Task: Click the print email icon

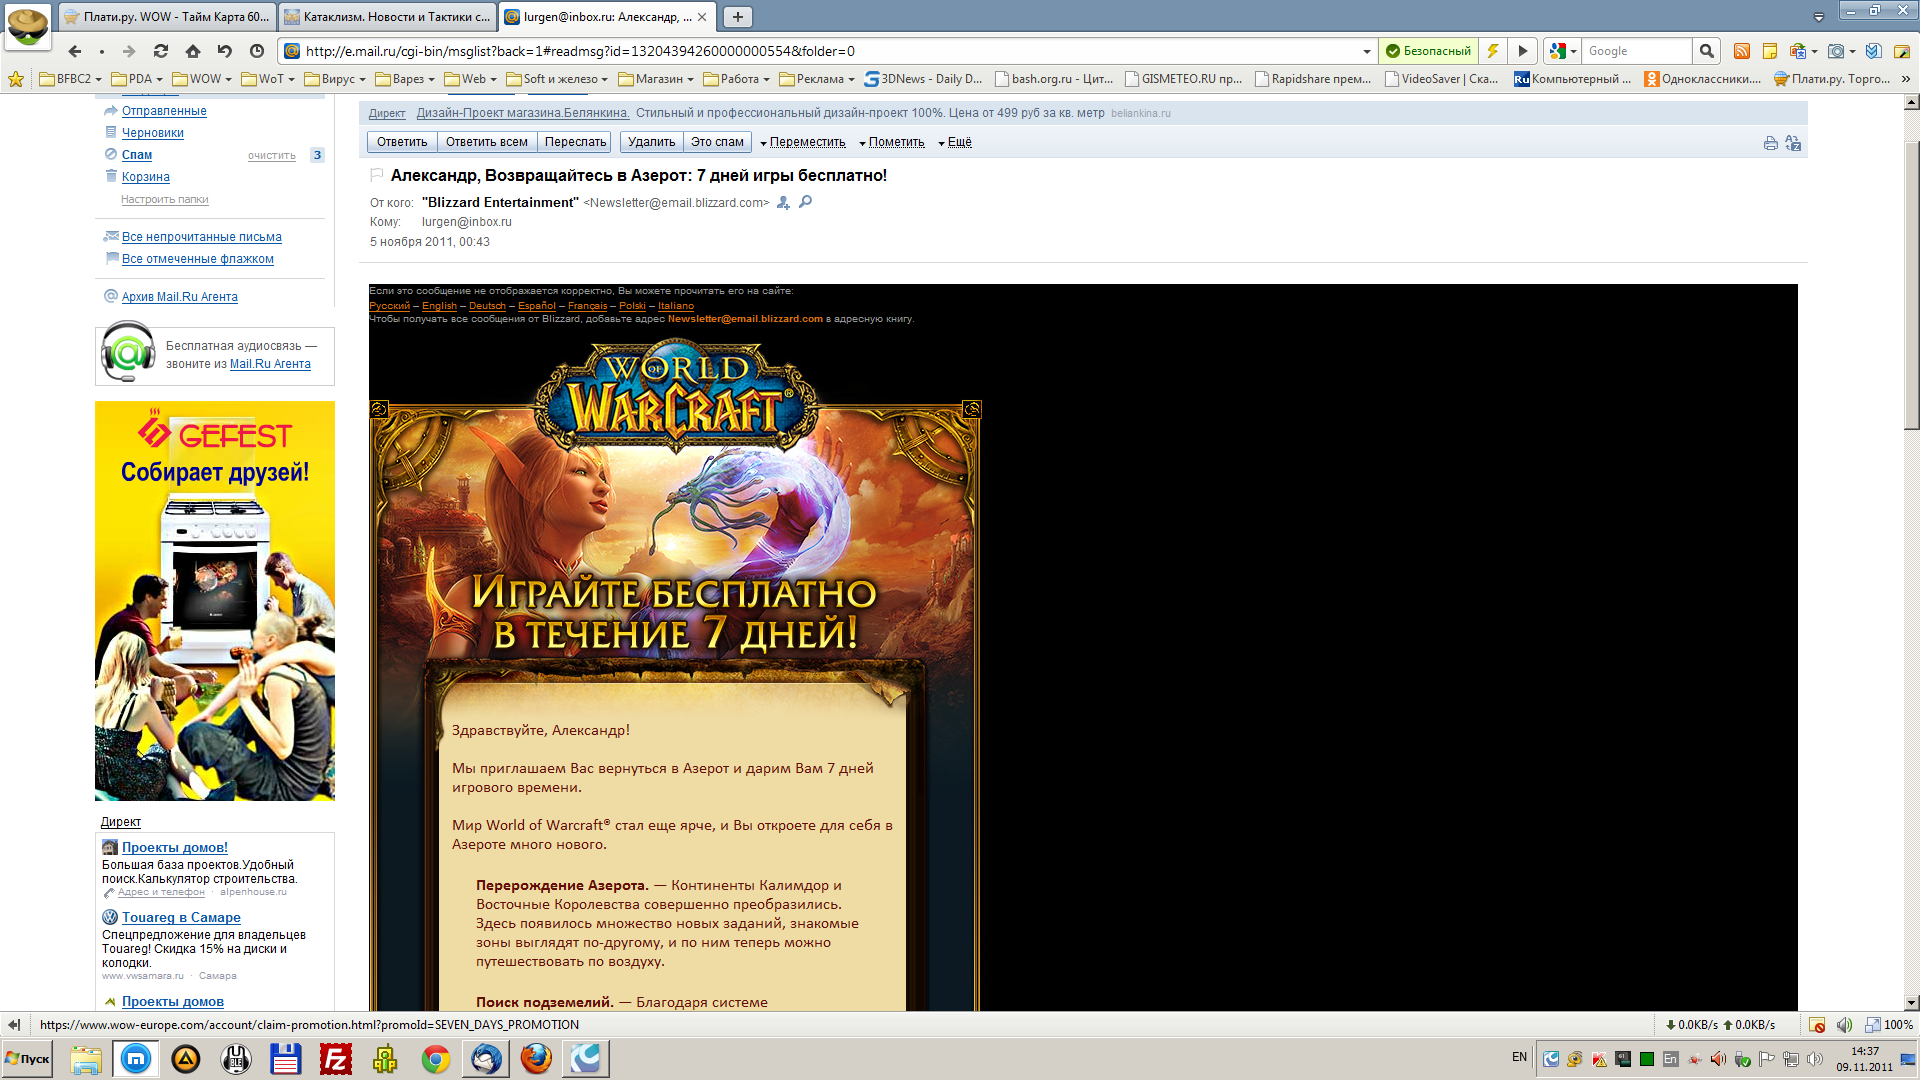Action: click(1770, 143)
